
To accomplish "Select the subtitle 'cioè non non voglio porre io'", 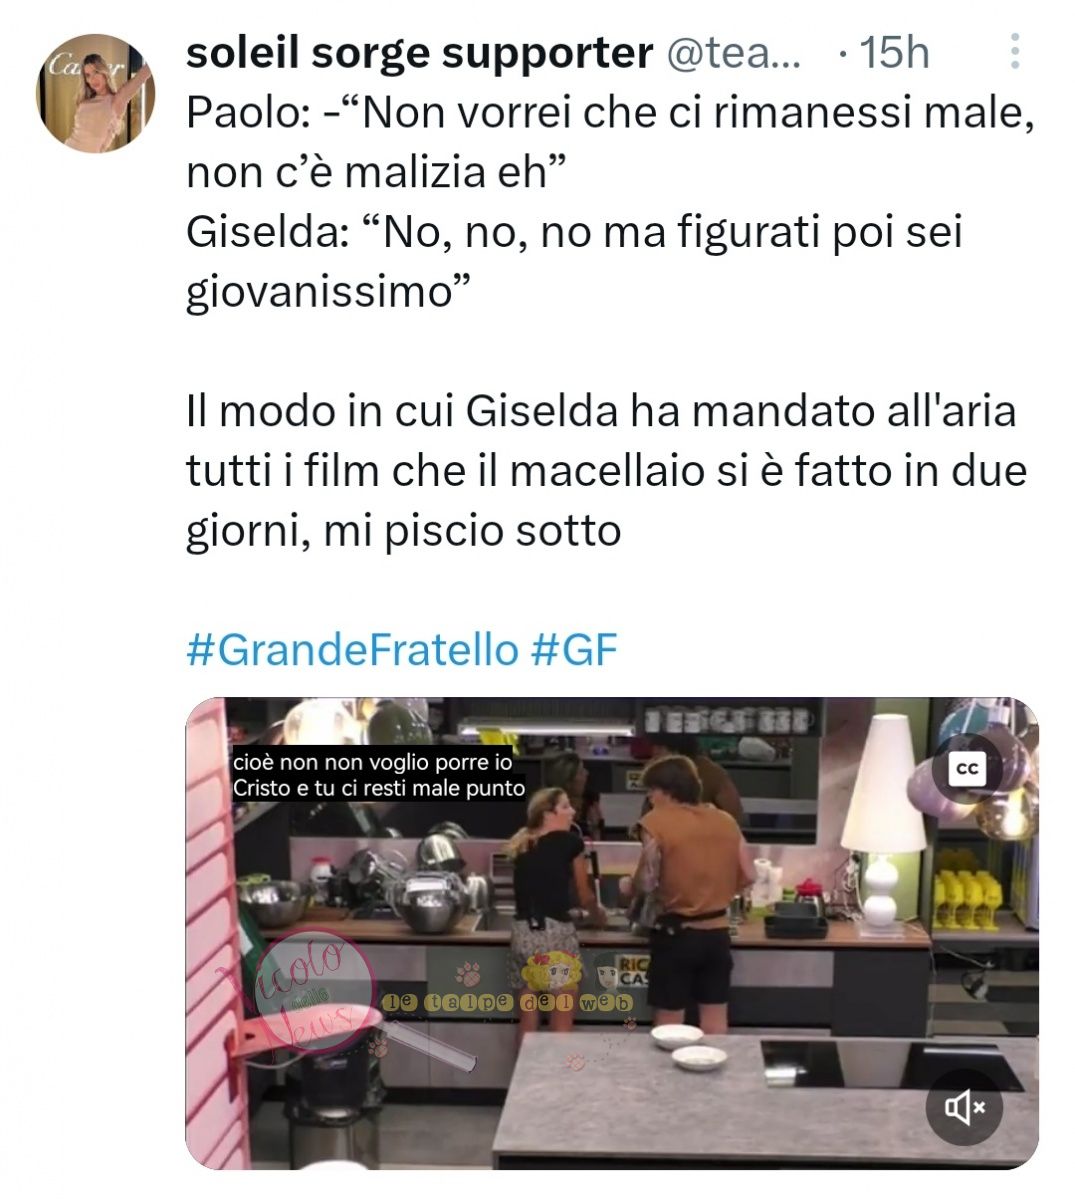I will pyautogui.click(x=373, y=762).
